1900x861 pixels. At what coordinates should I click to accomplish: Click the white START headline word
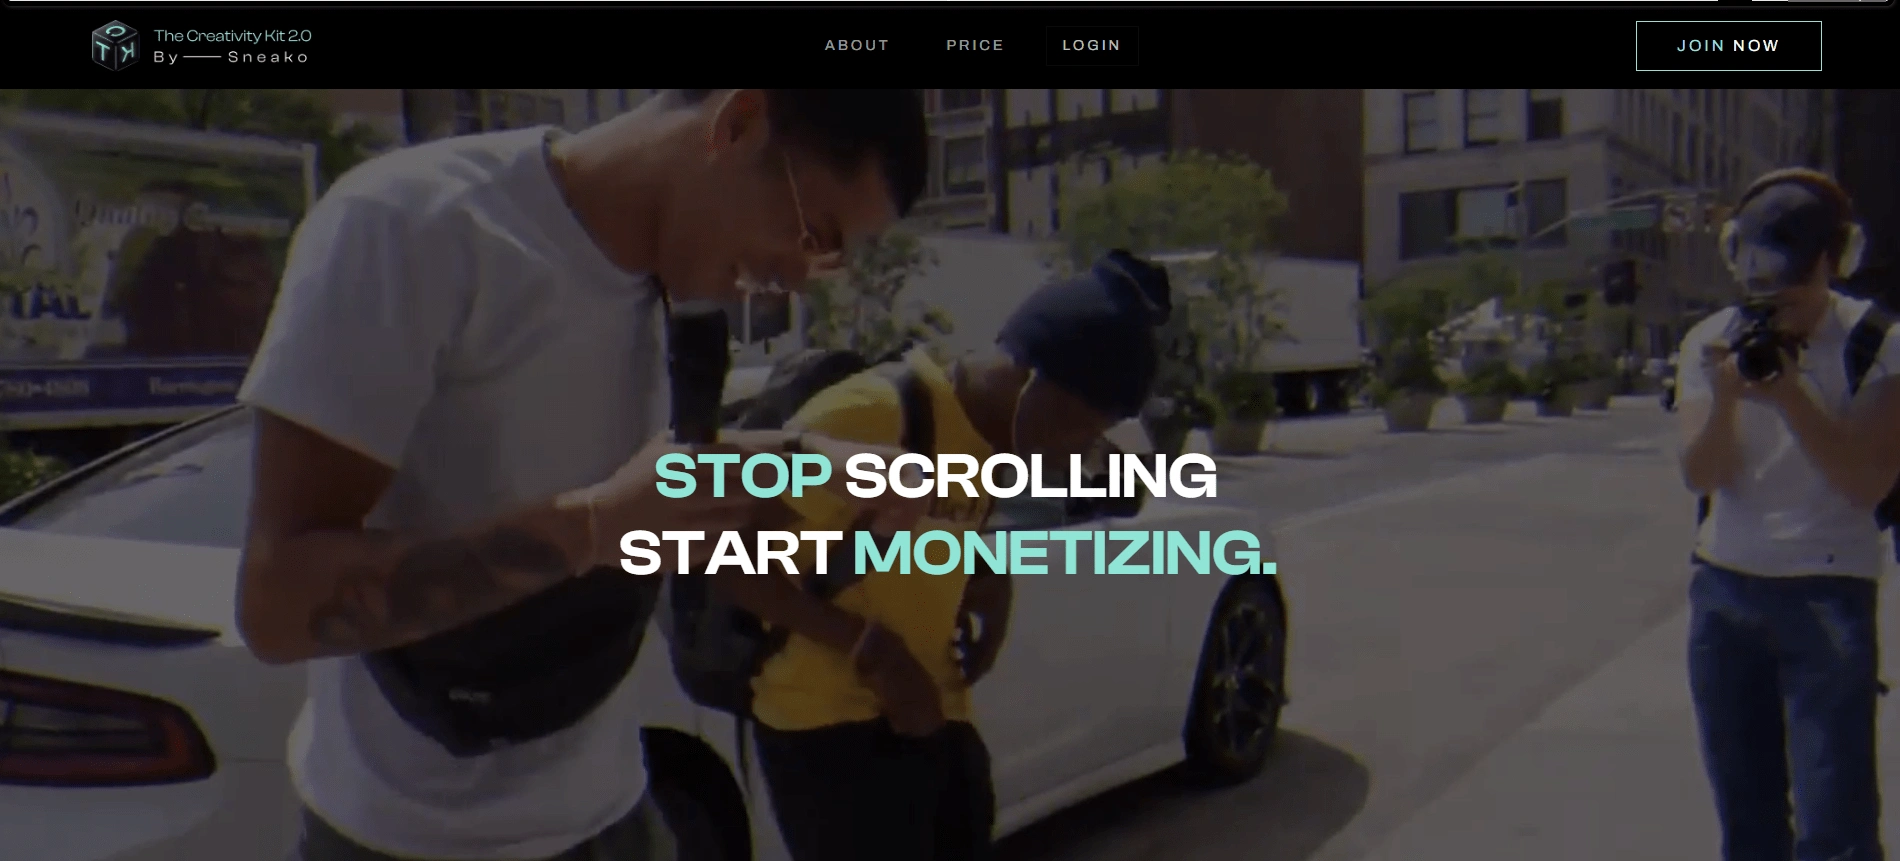[730, 552]
